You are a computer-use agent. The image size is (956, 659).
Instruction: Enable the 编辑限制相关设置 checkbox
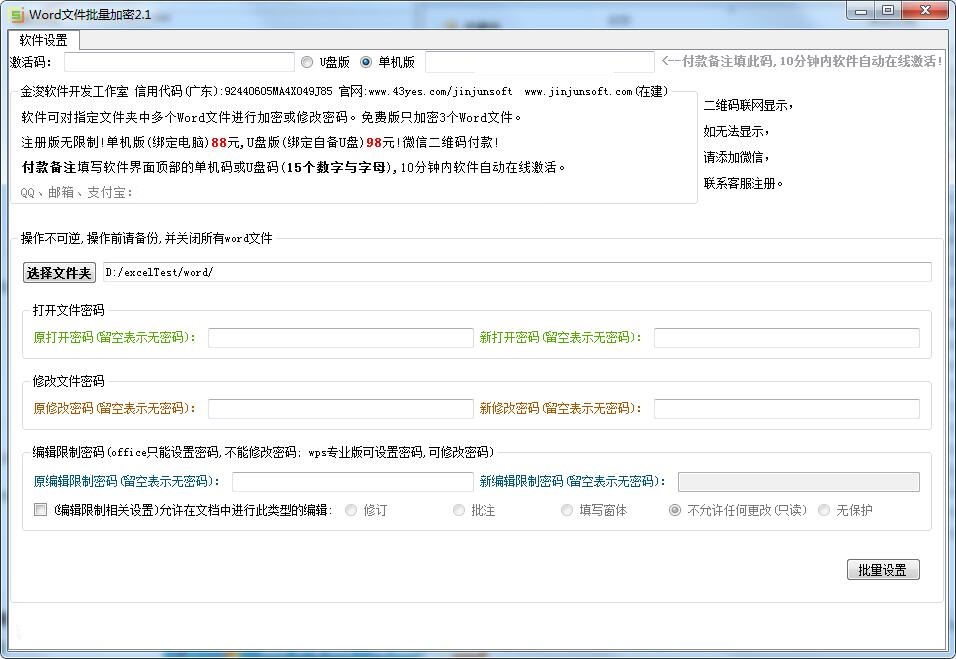[x=40, y=510]
